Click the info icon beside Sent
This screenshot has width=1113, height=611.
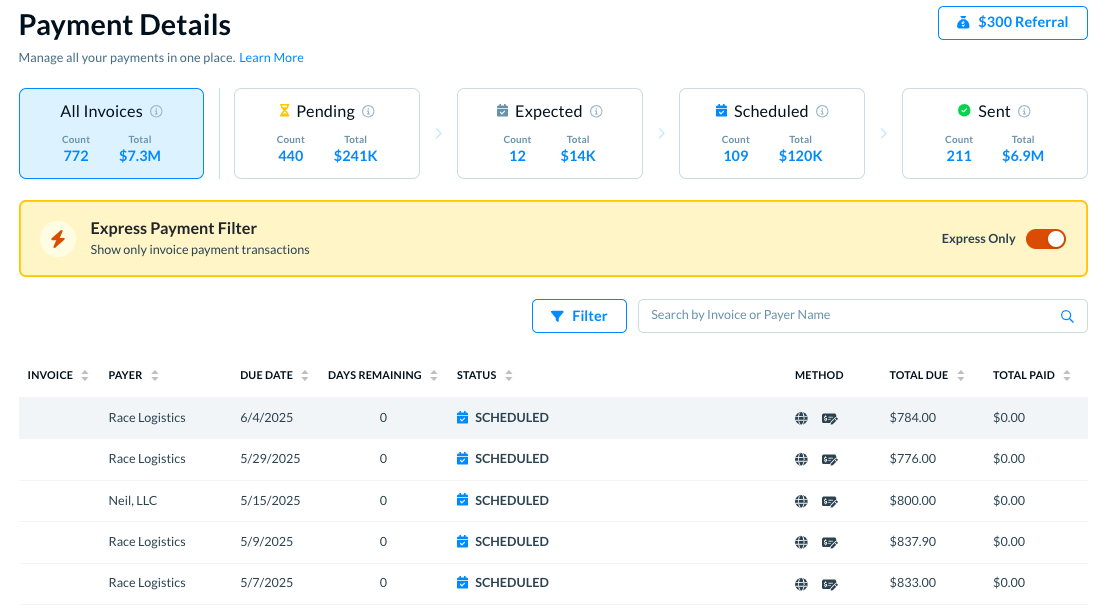coord(1025,112)
